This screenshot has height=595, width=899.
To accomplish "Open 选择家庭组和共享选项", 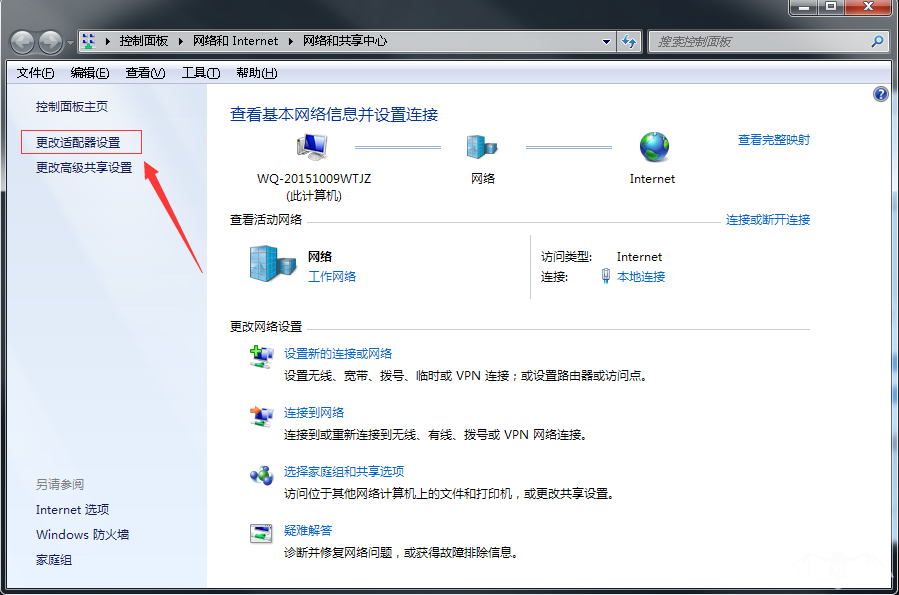I will 344,472.
